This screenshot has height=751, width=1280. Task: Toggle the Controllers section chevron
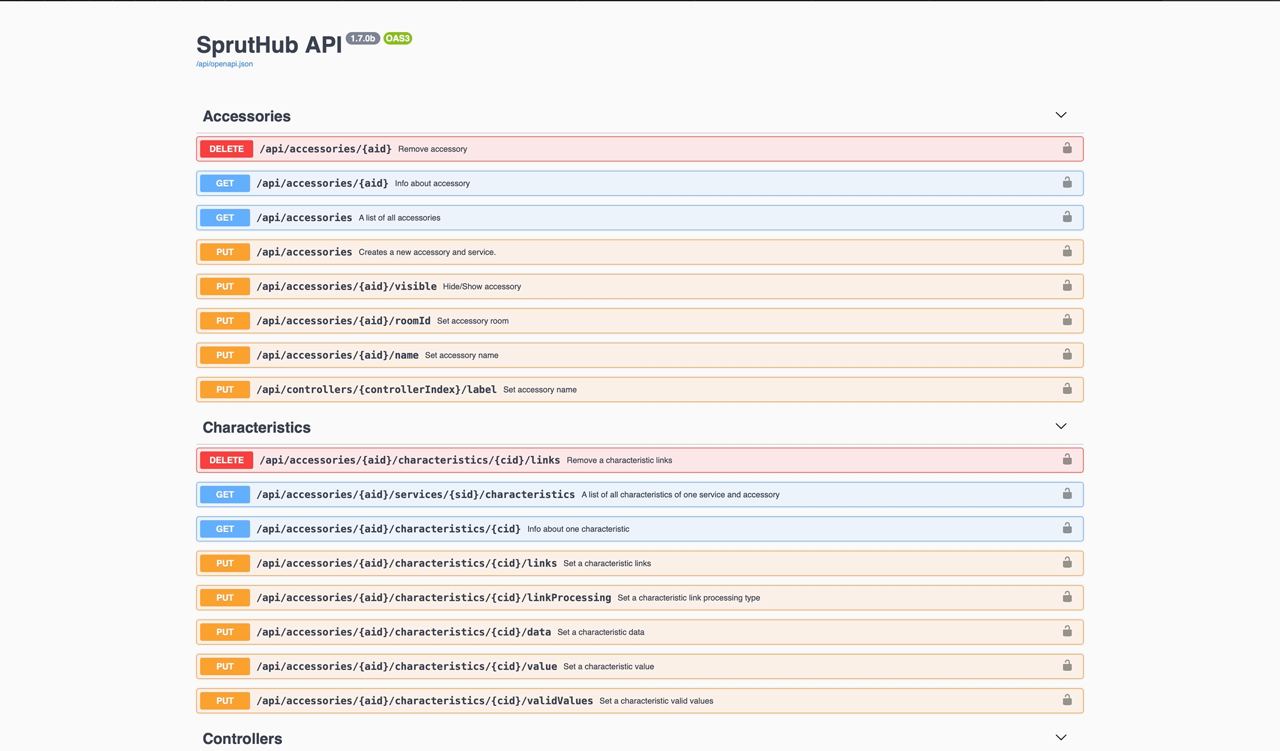1061,738
